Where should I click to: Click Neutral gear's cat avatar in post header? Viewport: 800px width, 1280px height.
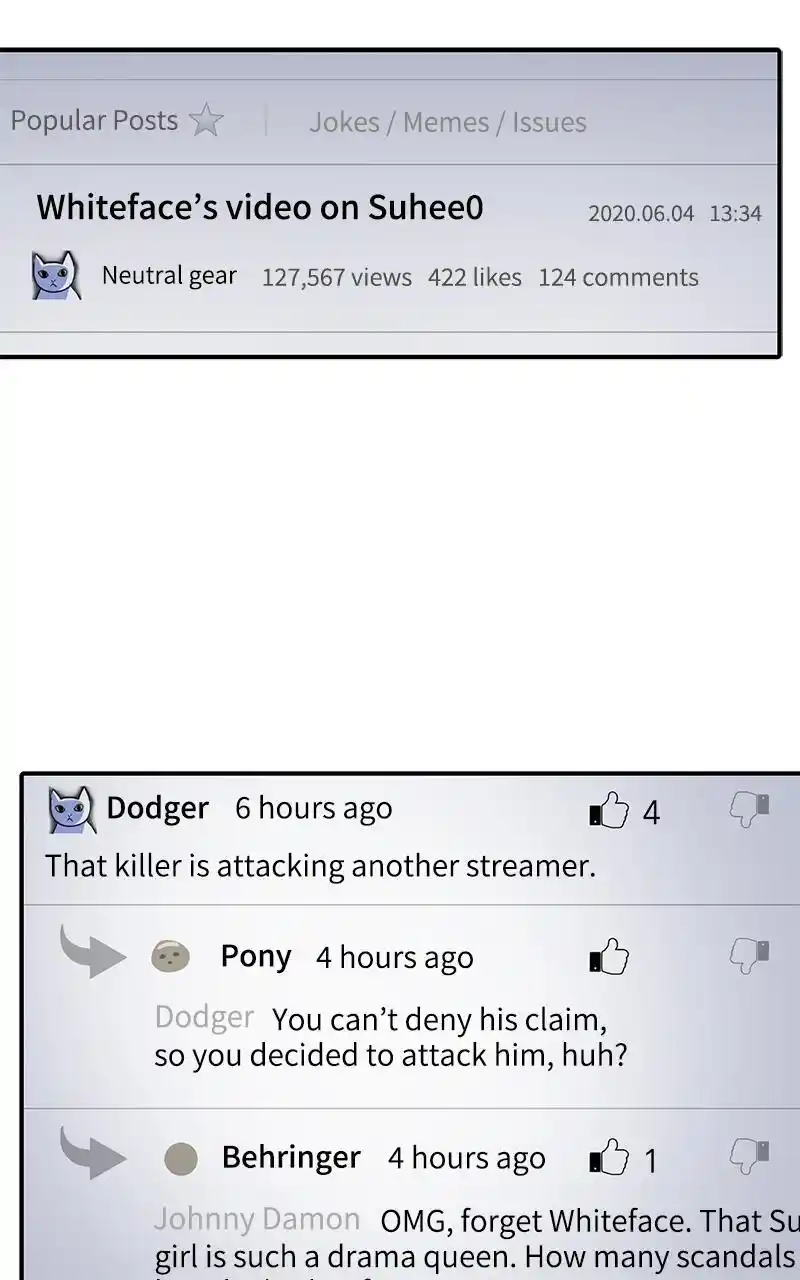tap(56, 276)
